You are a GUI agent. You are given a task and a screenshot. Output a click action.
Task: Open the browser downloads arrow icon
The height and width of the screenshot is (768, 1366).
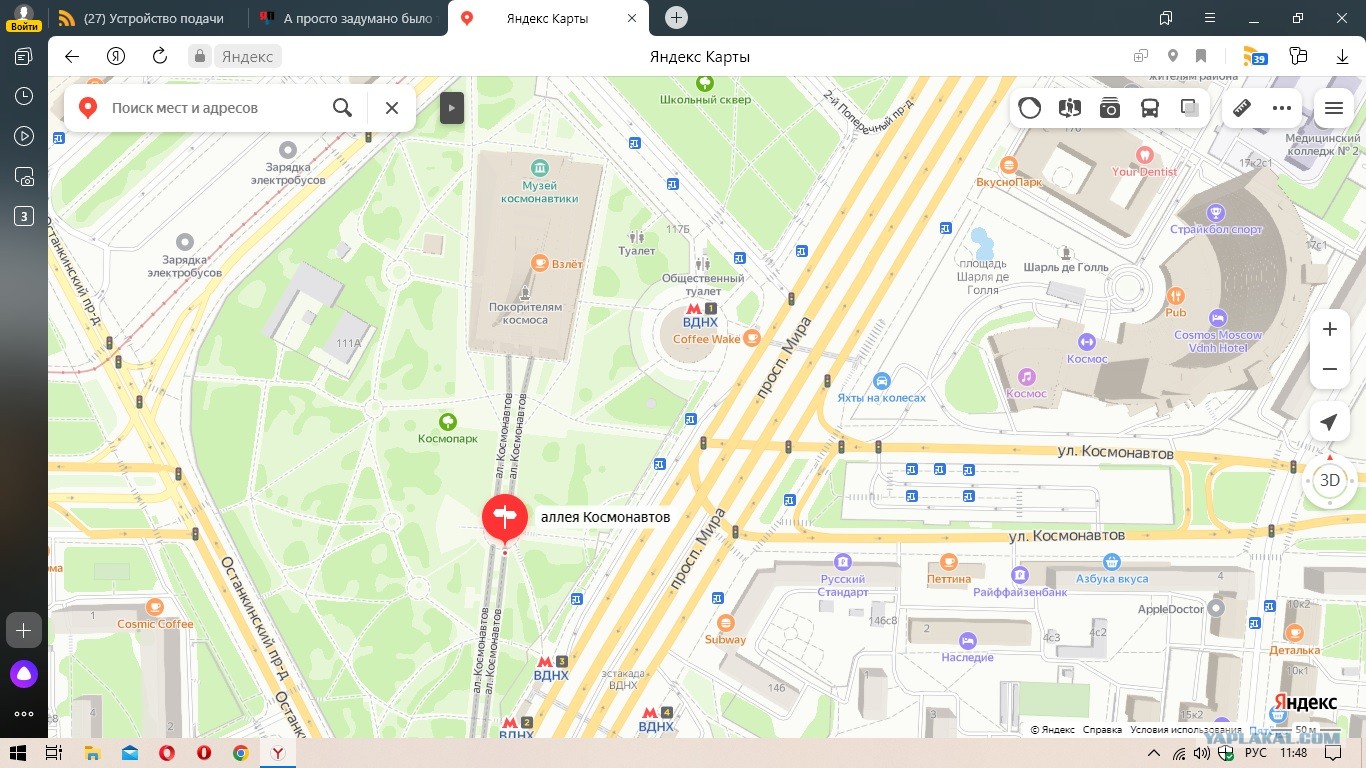click(1343, 57)
